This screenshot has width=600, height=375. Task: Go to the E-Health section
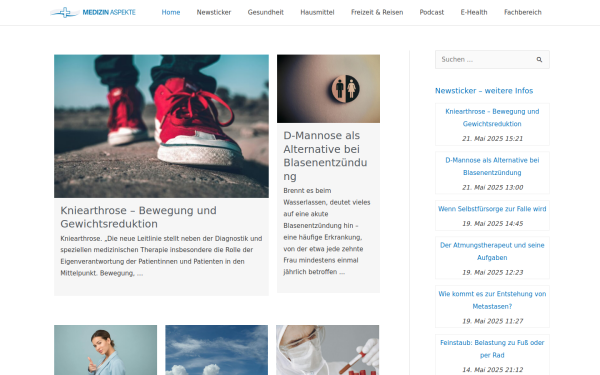point(474,12)
